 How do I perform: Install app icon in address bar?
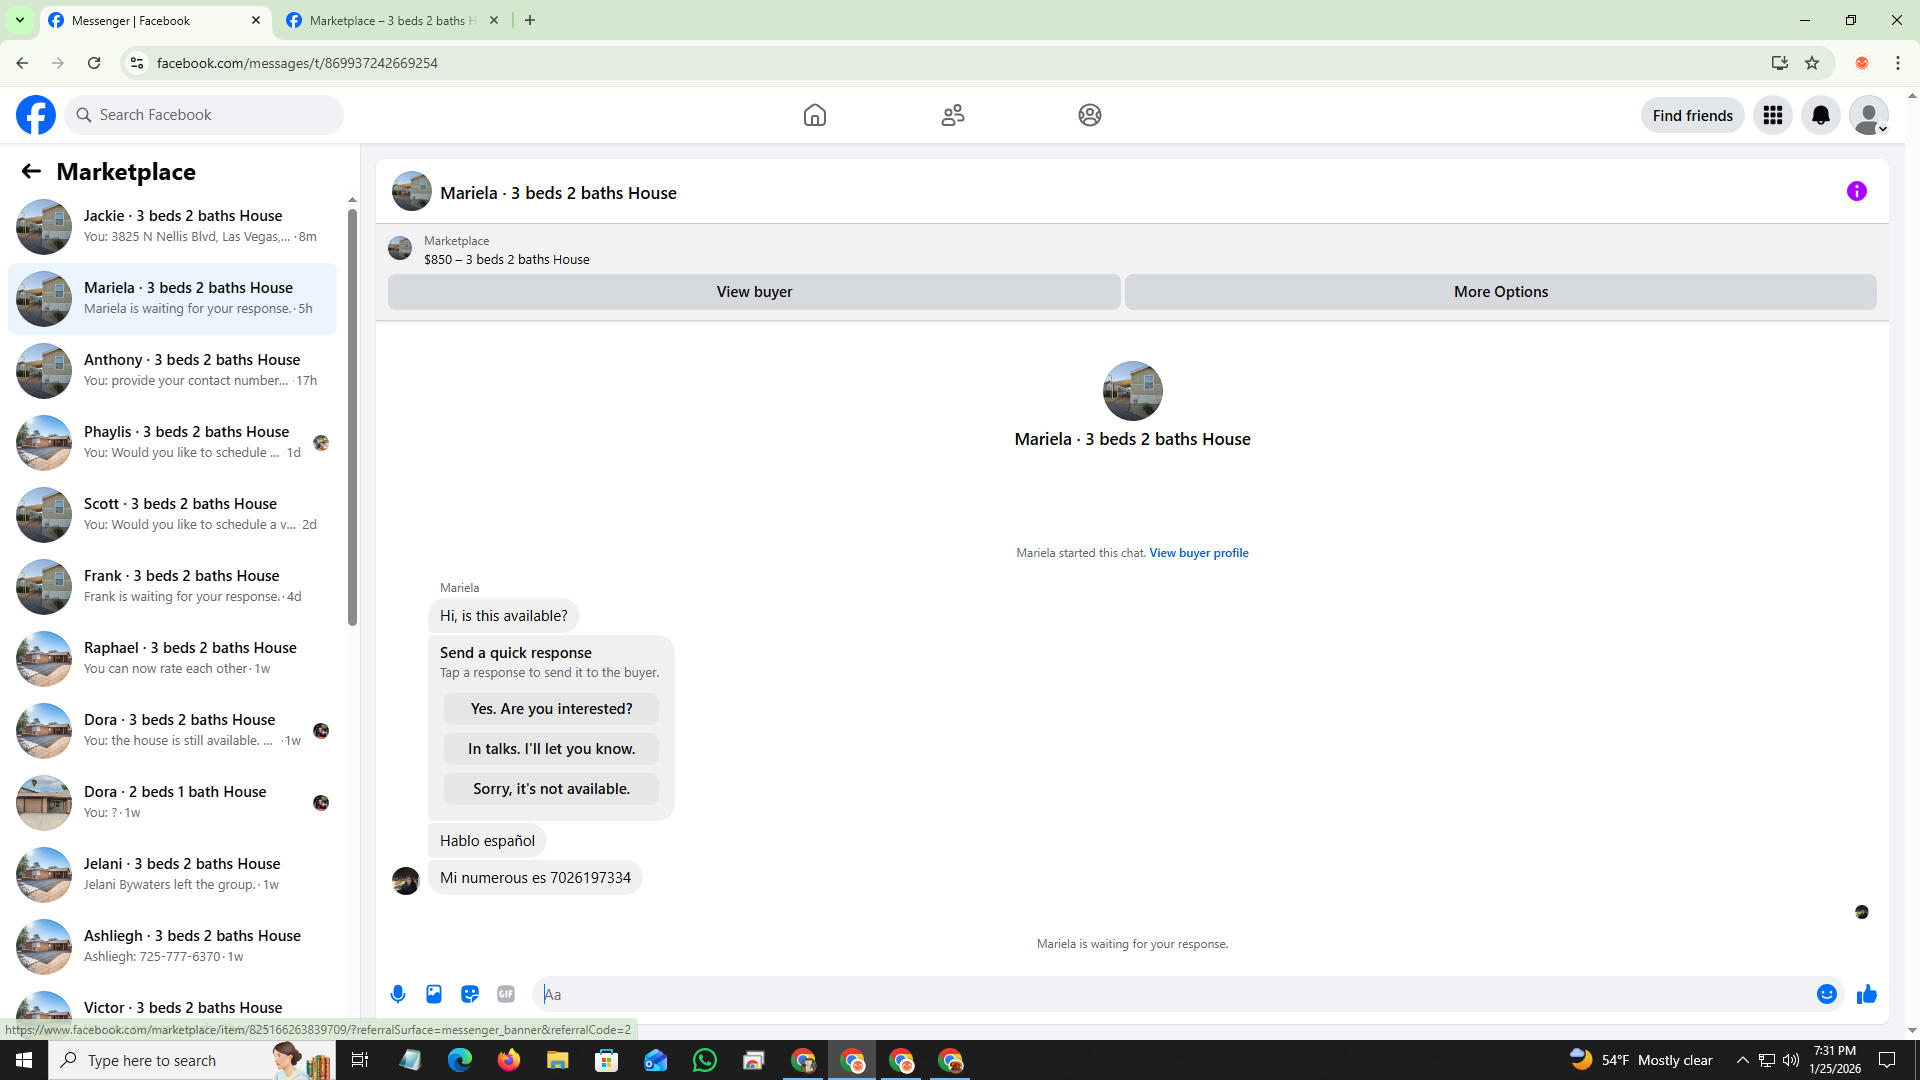tap(1779, 63)
